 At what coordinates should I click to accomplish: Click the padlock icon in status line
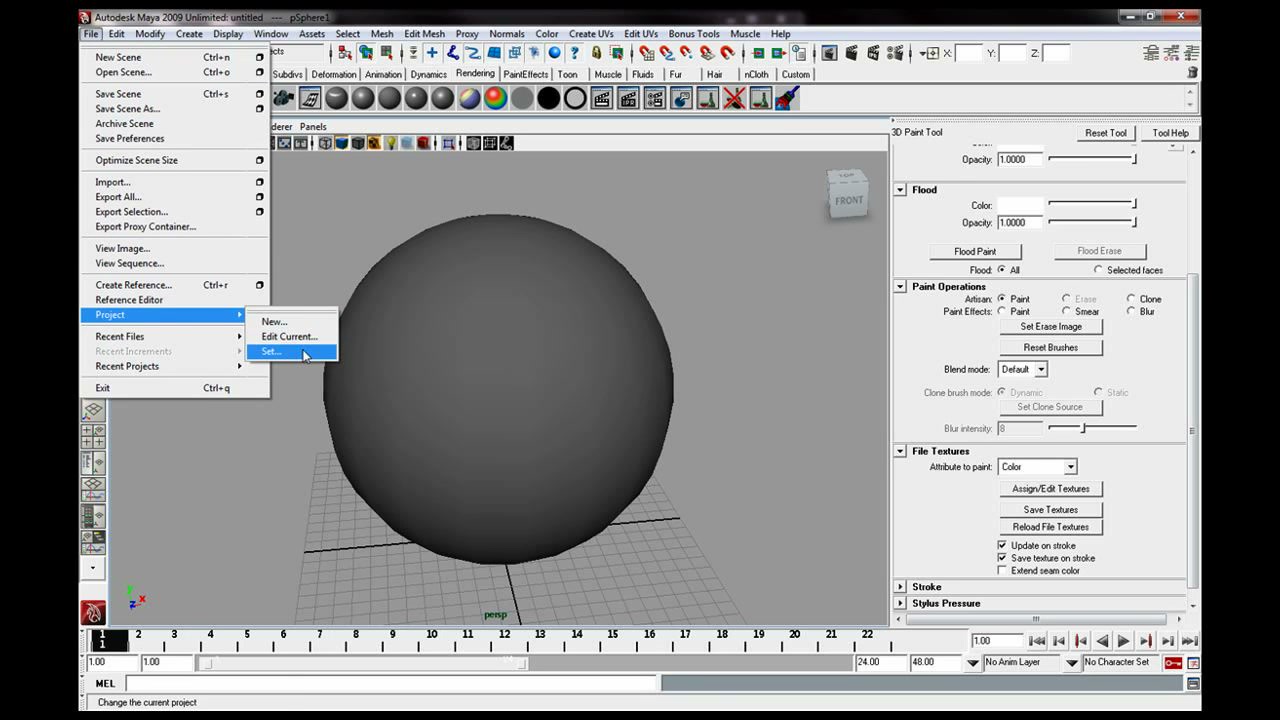[597, 53]
